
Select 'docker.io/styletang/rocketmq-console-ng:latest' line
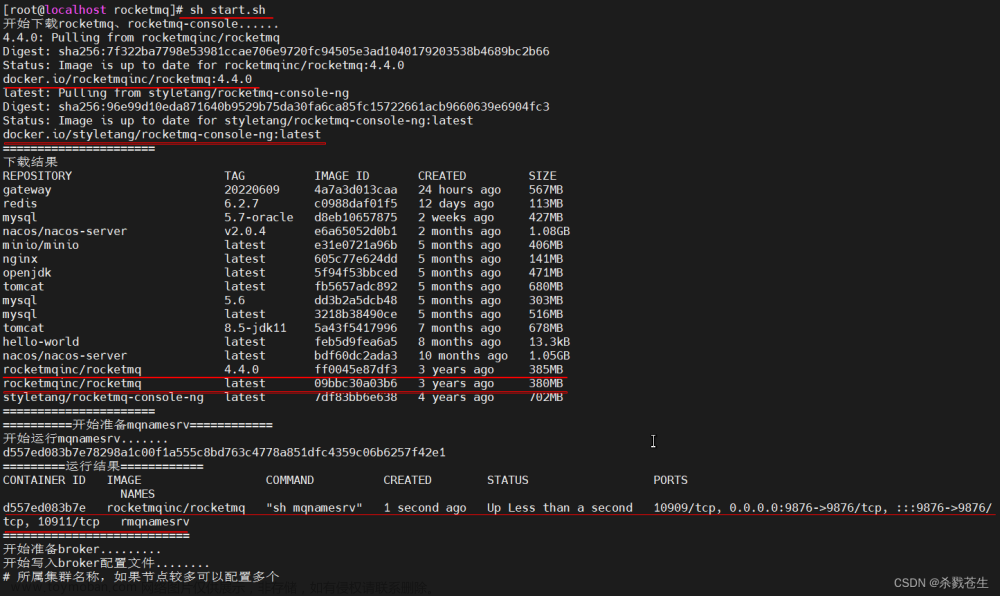tap(162, 134)
